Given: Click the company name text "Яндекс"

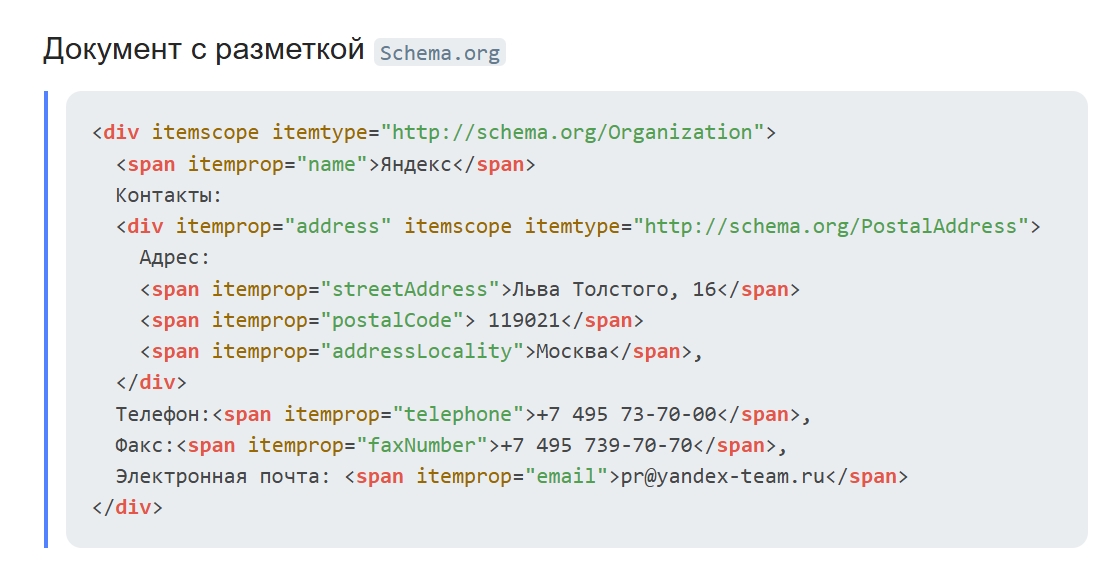Looking at the screenshot, I should (x=416, y=164).
